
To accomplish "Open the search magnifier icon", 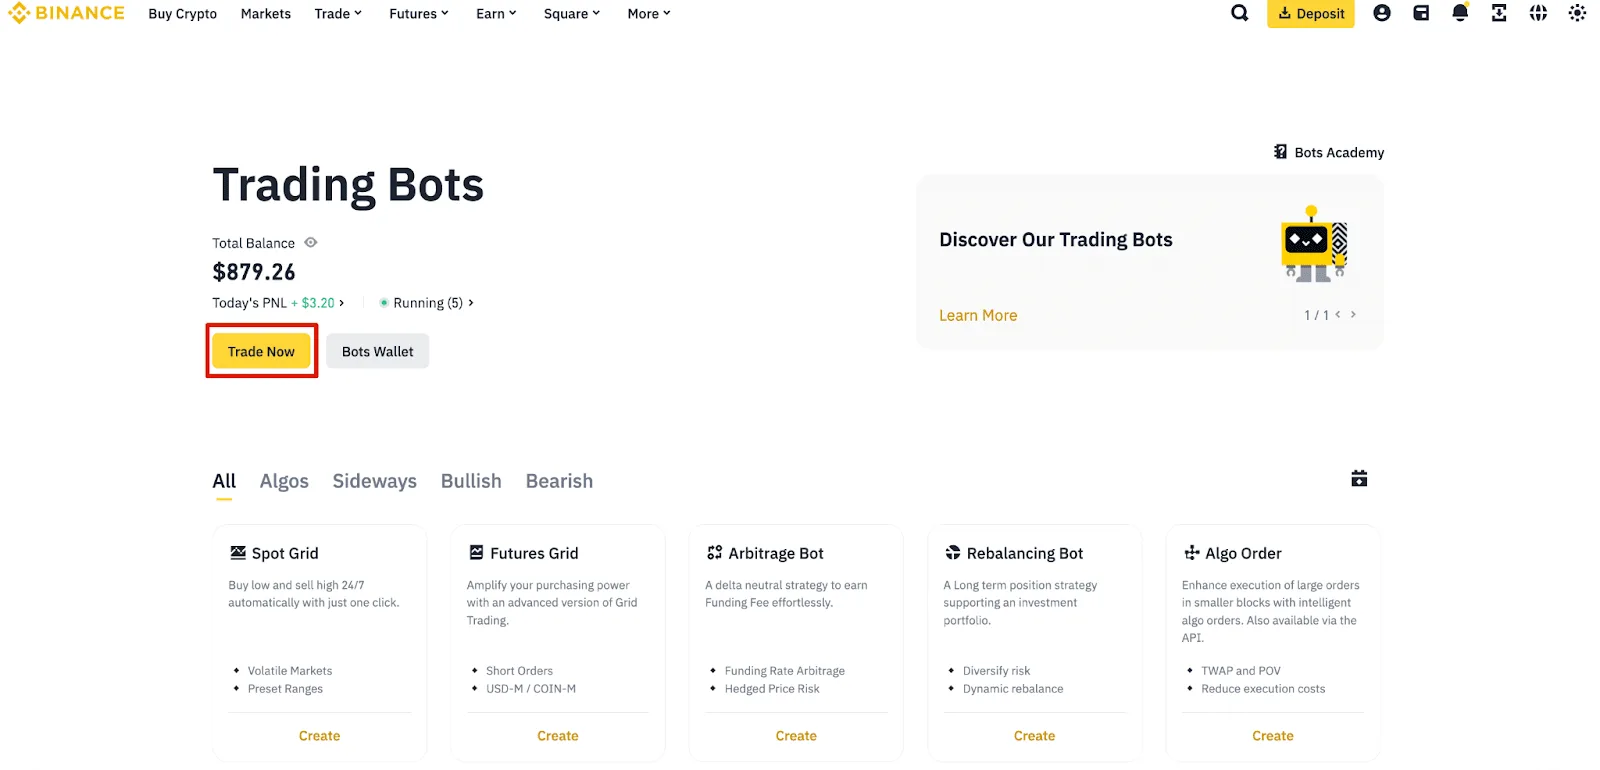I will coord(1240,13).
